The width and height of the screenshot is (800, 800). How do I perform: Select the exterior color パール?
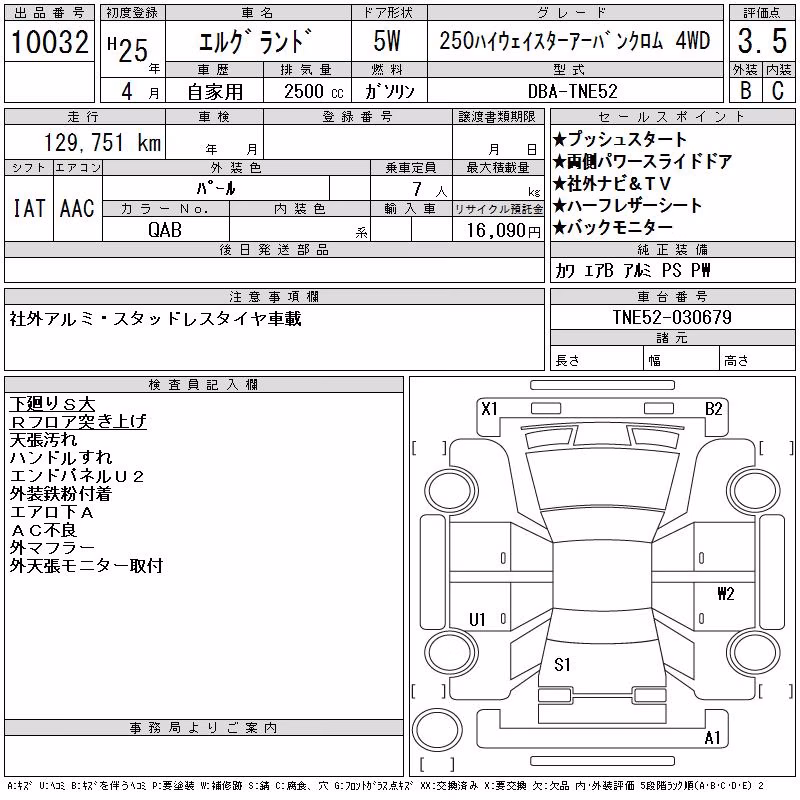point(216,188)
